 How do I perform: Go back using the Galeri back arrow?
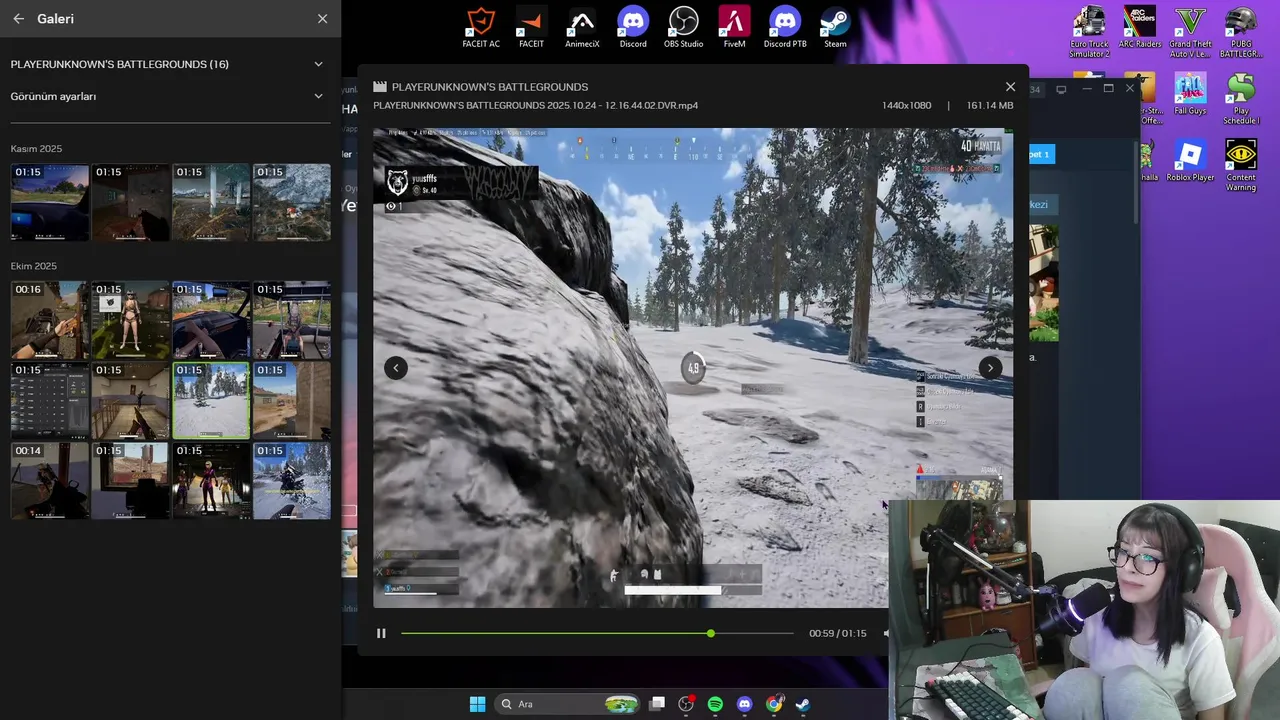[x=18, y=18]
